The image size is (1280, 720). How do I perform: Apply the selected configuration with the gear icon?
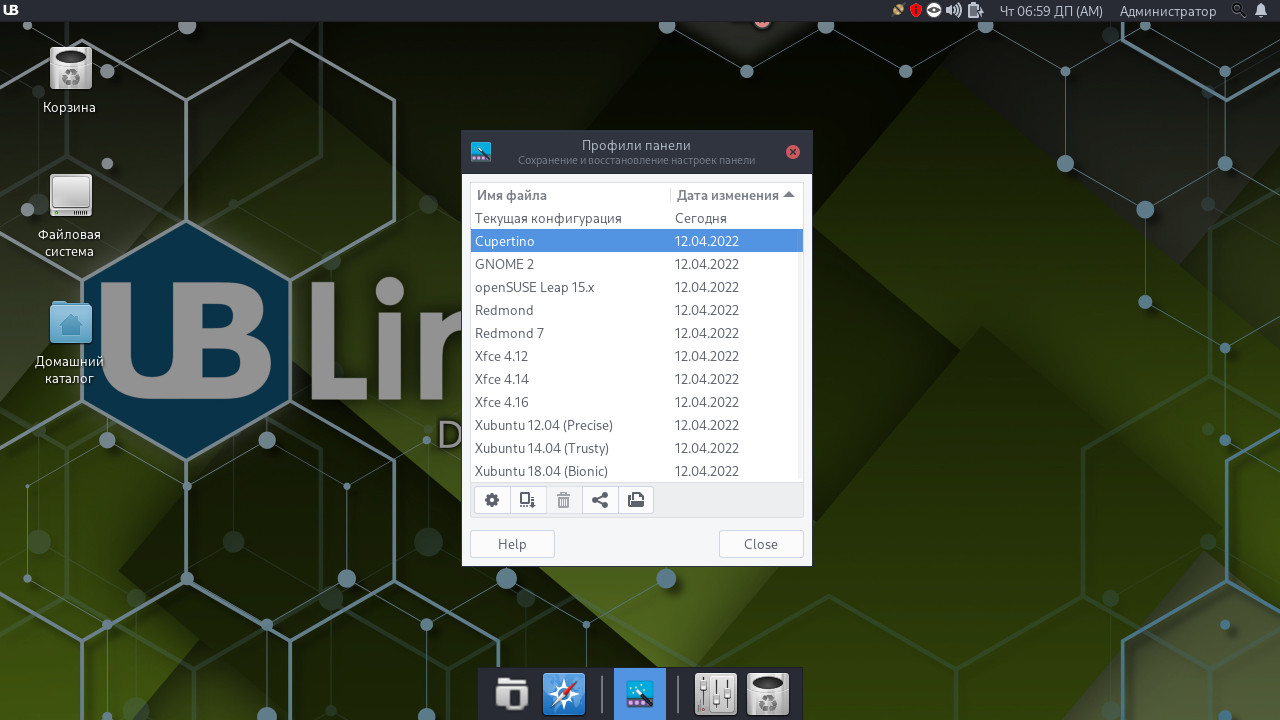pos(492,500)
